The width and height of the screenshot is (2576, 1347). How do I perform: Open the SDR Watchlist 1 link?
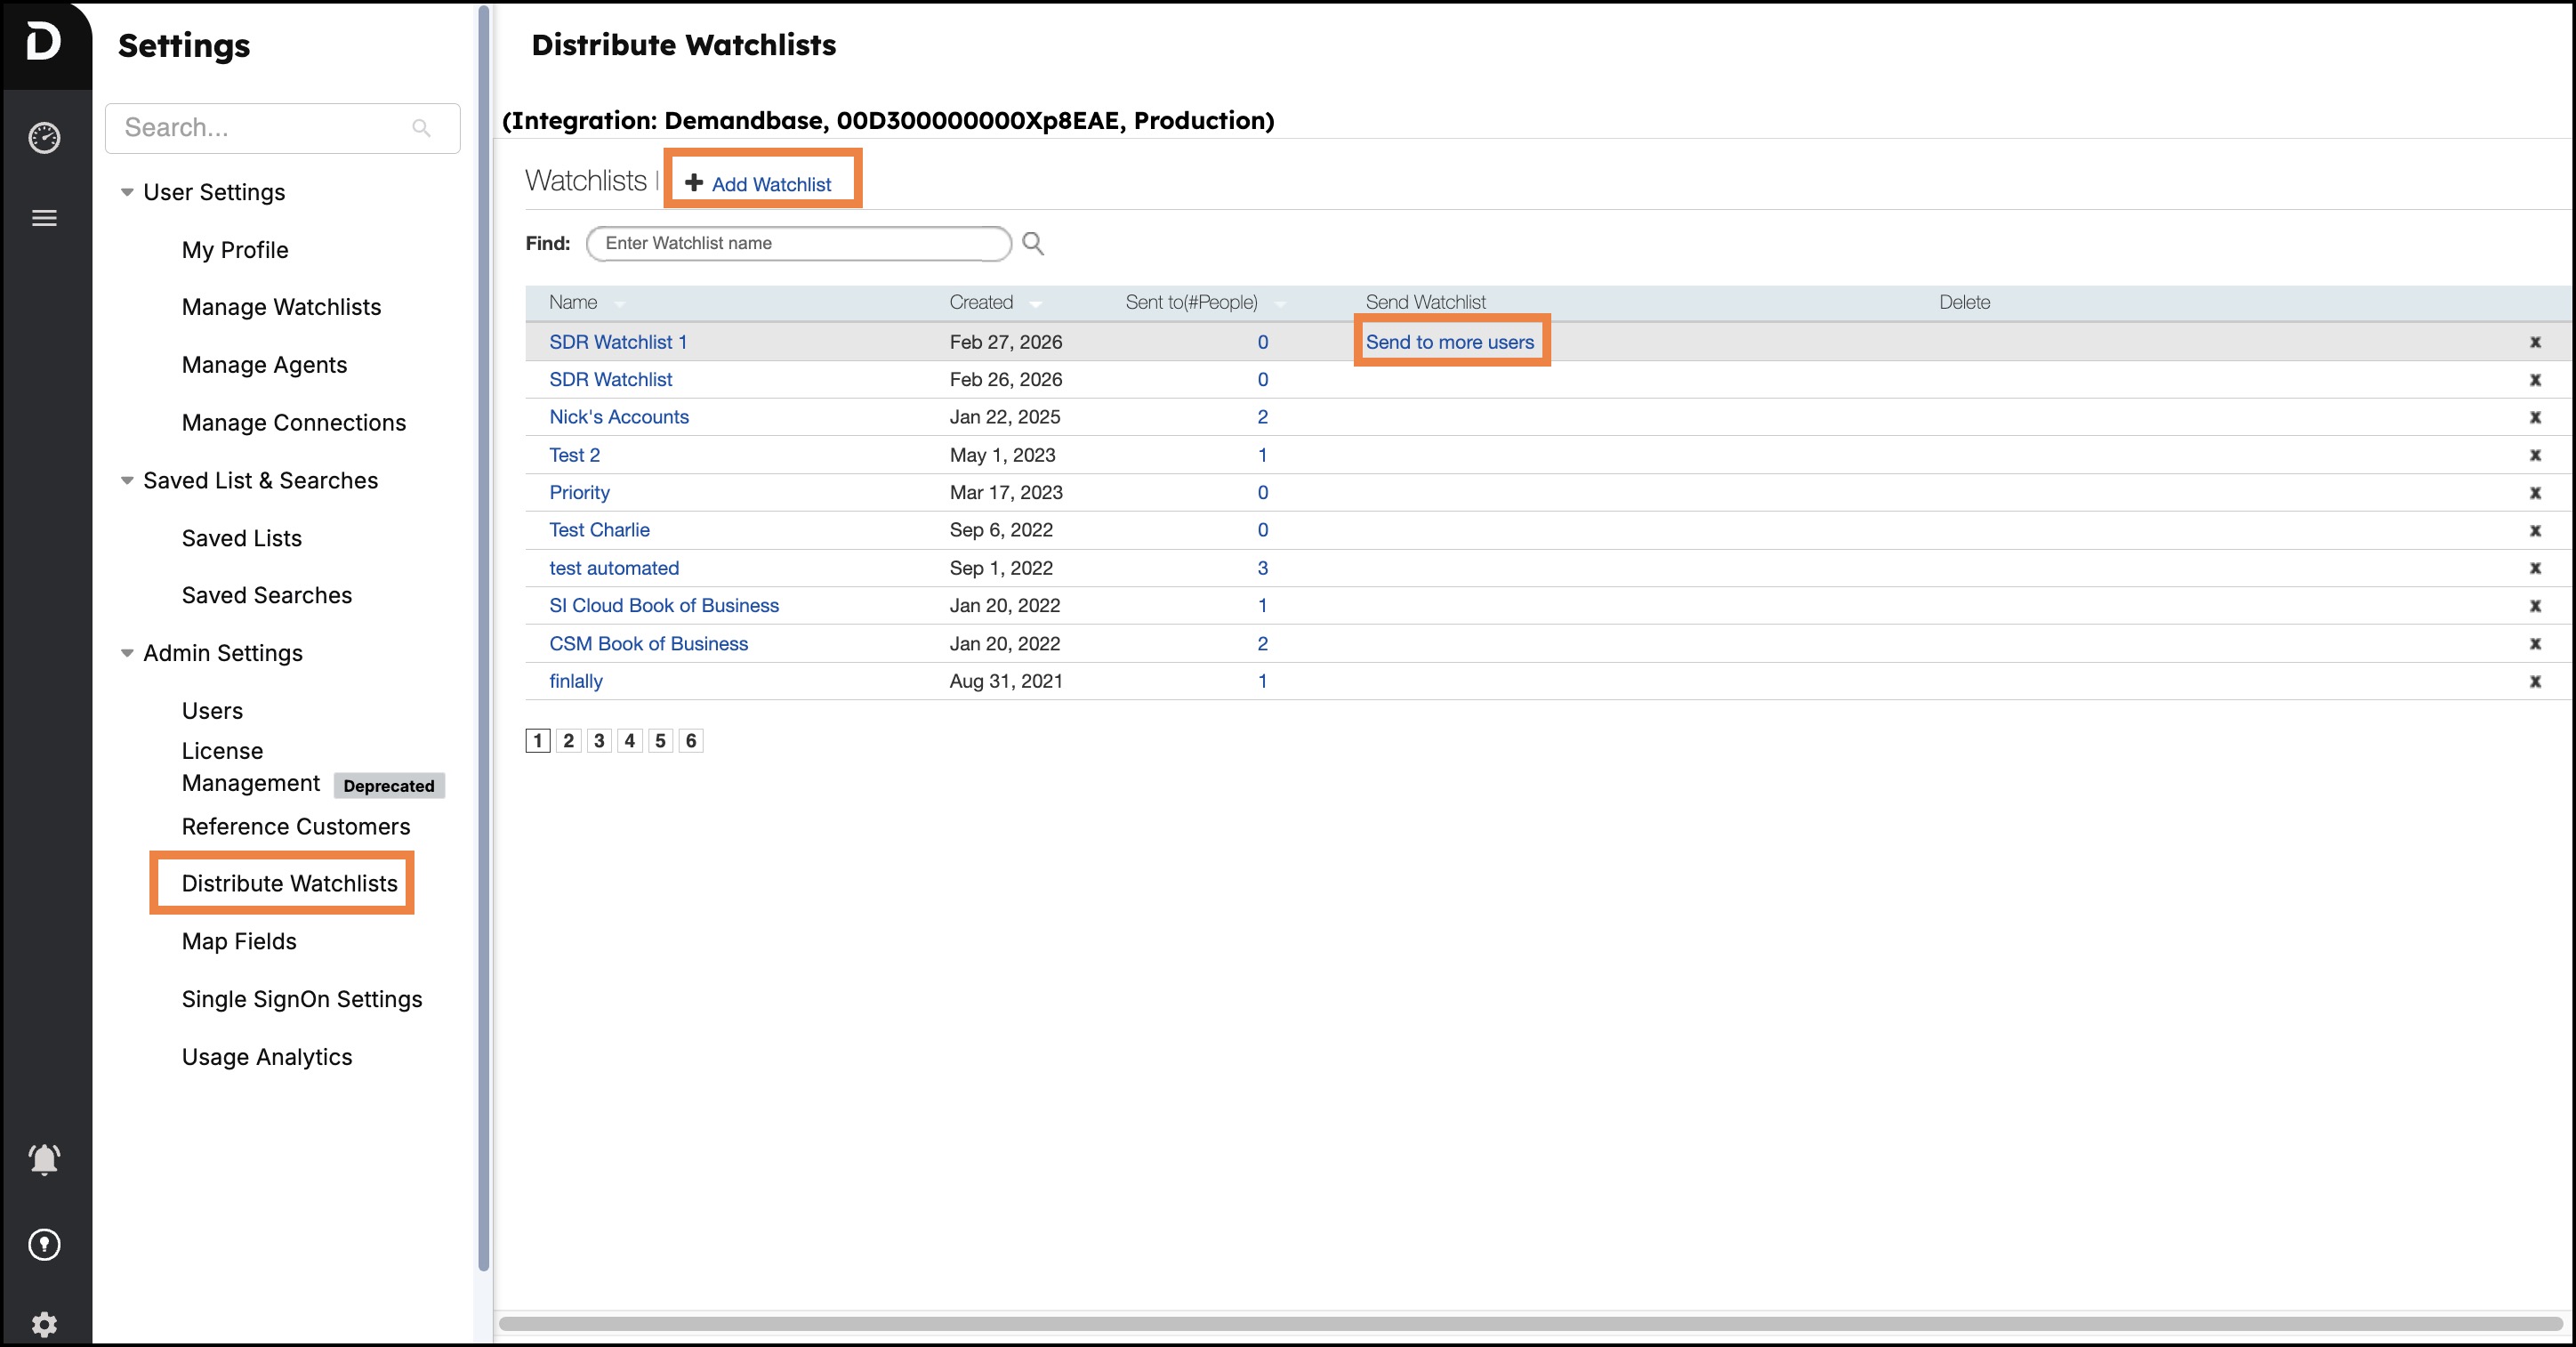(x=618, y=342)
